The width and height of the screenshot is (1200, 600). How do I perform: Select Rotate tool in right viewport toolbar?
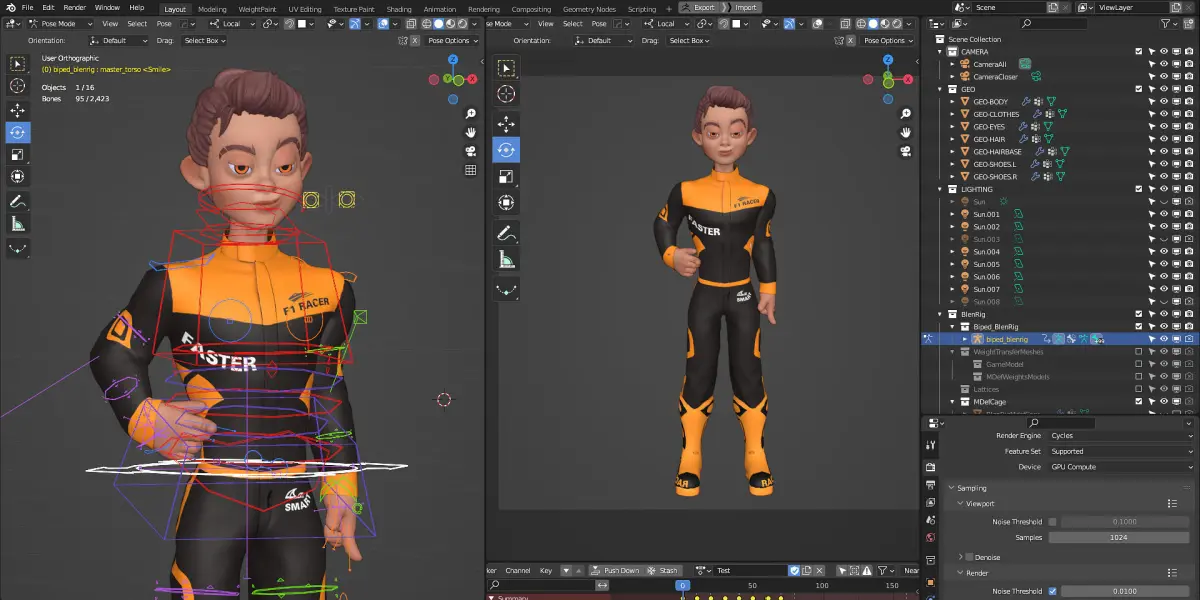(x=507, y=150)
